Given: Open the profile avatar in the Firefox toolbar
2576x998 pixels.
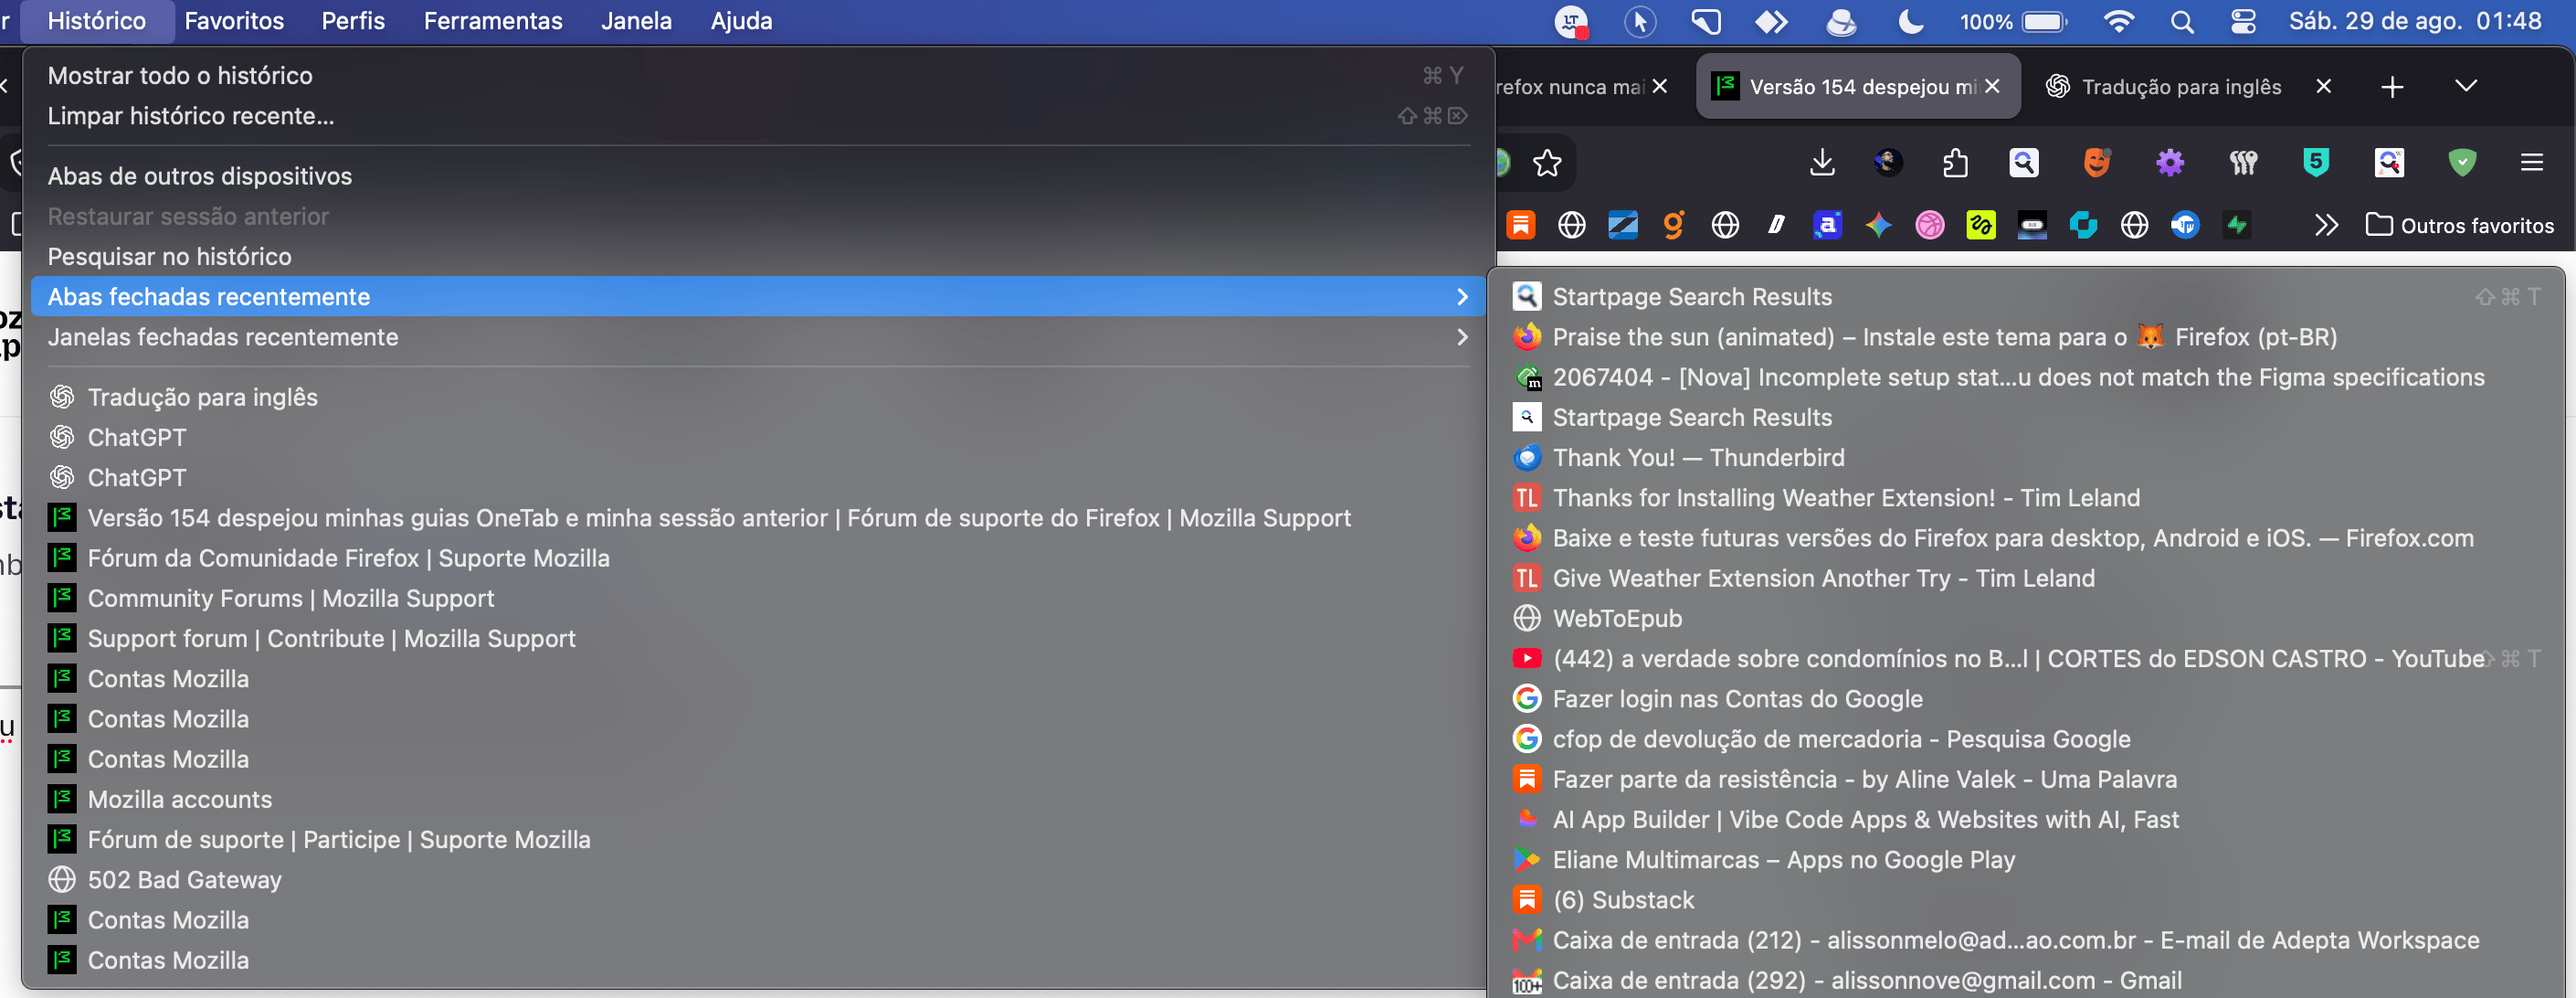Looking at the screenshot, I should (1888, 162).
